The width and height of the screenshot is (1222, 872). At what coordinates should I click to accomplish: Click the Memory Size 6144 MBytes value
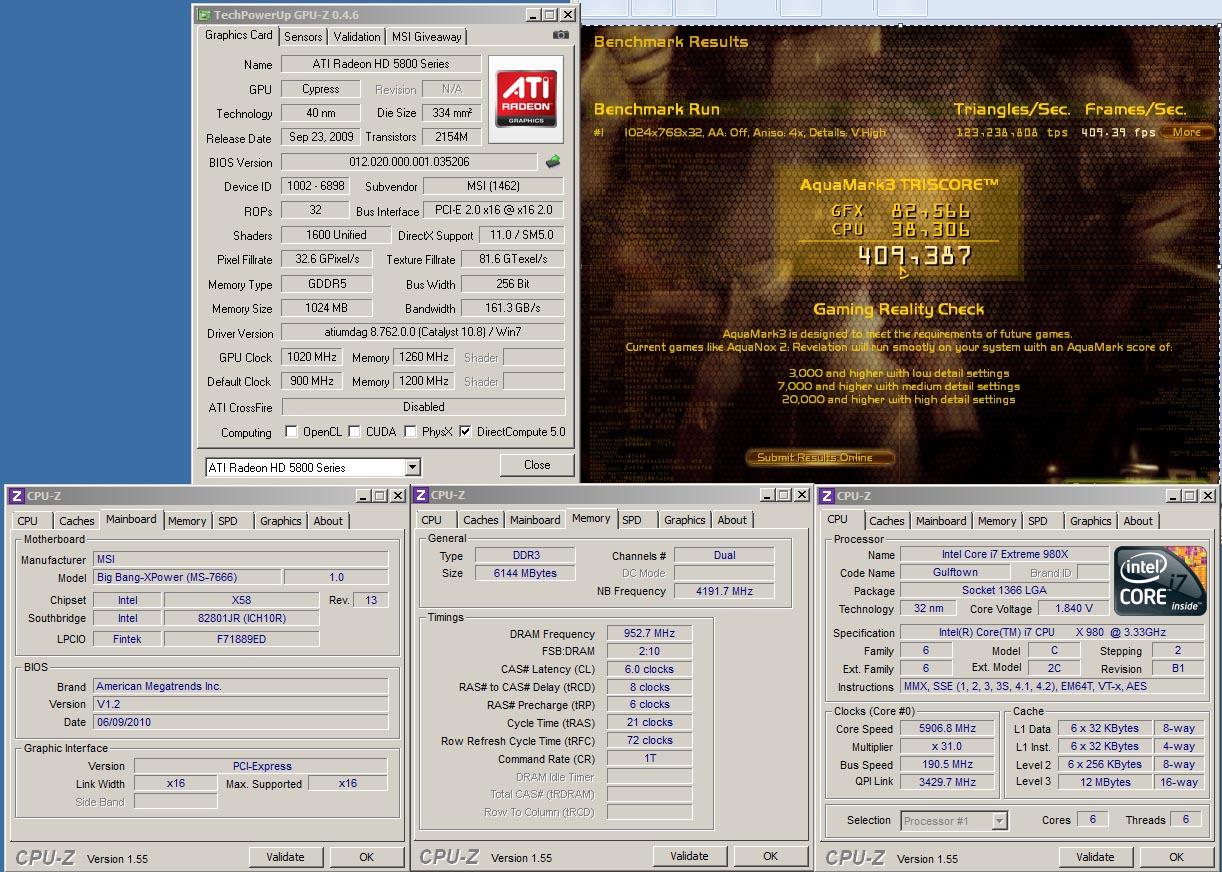pyautogui.click(x=525, y=574)
